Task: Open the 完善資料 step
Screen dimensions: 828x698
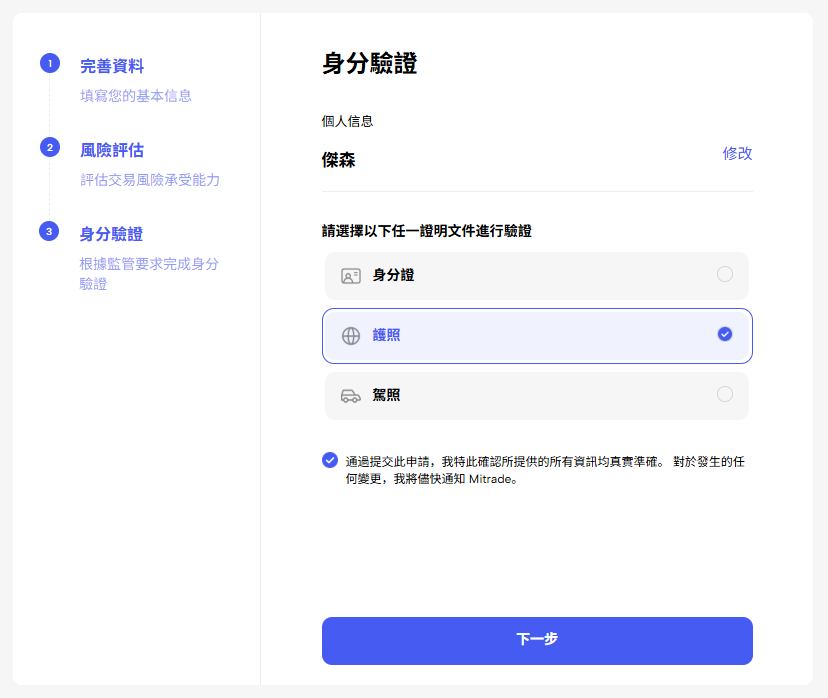Action: [112, 67]
